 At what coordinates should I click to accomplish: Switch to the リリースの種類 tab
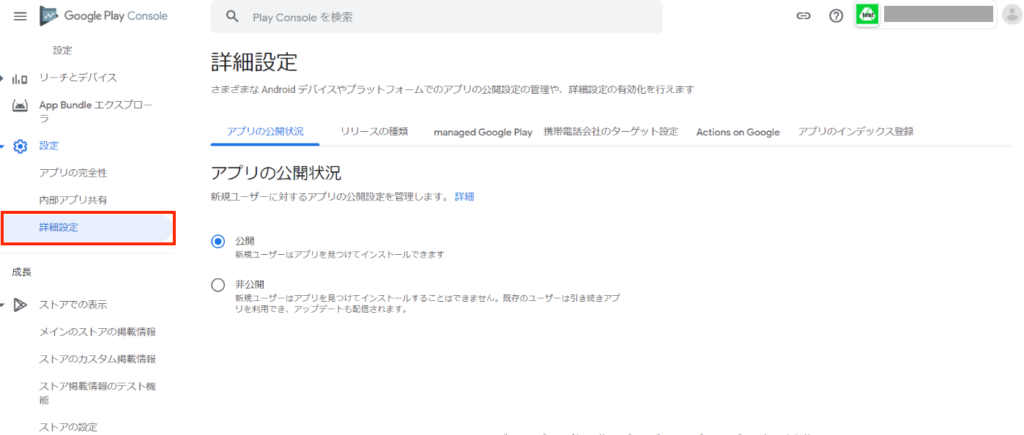(373, 131)
